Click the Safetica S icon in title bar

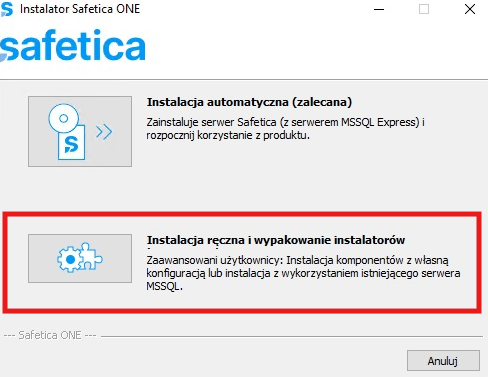point(7,9)
